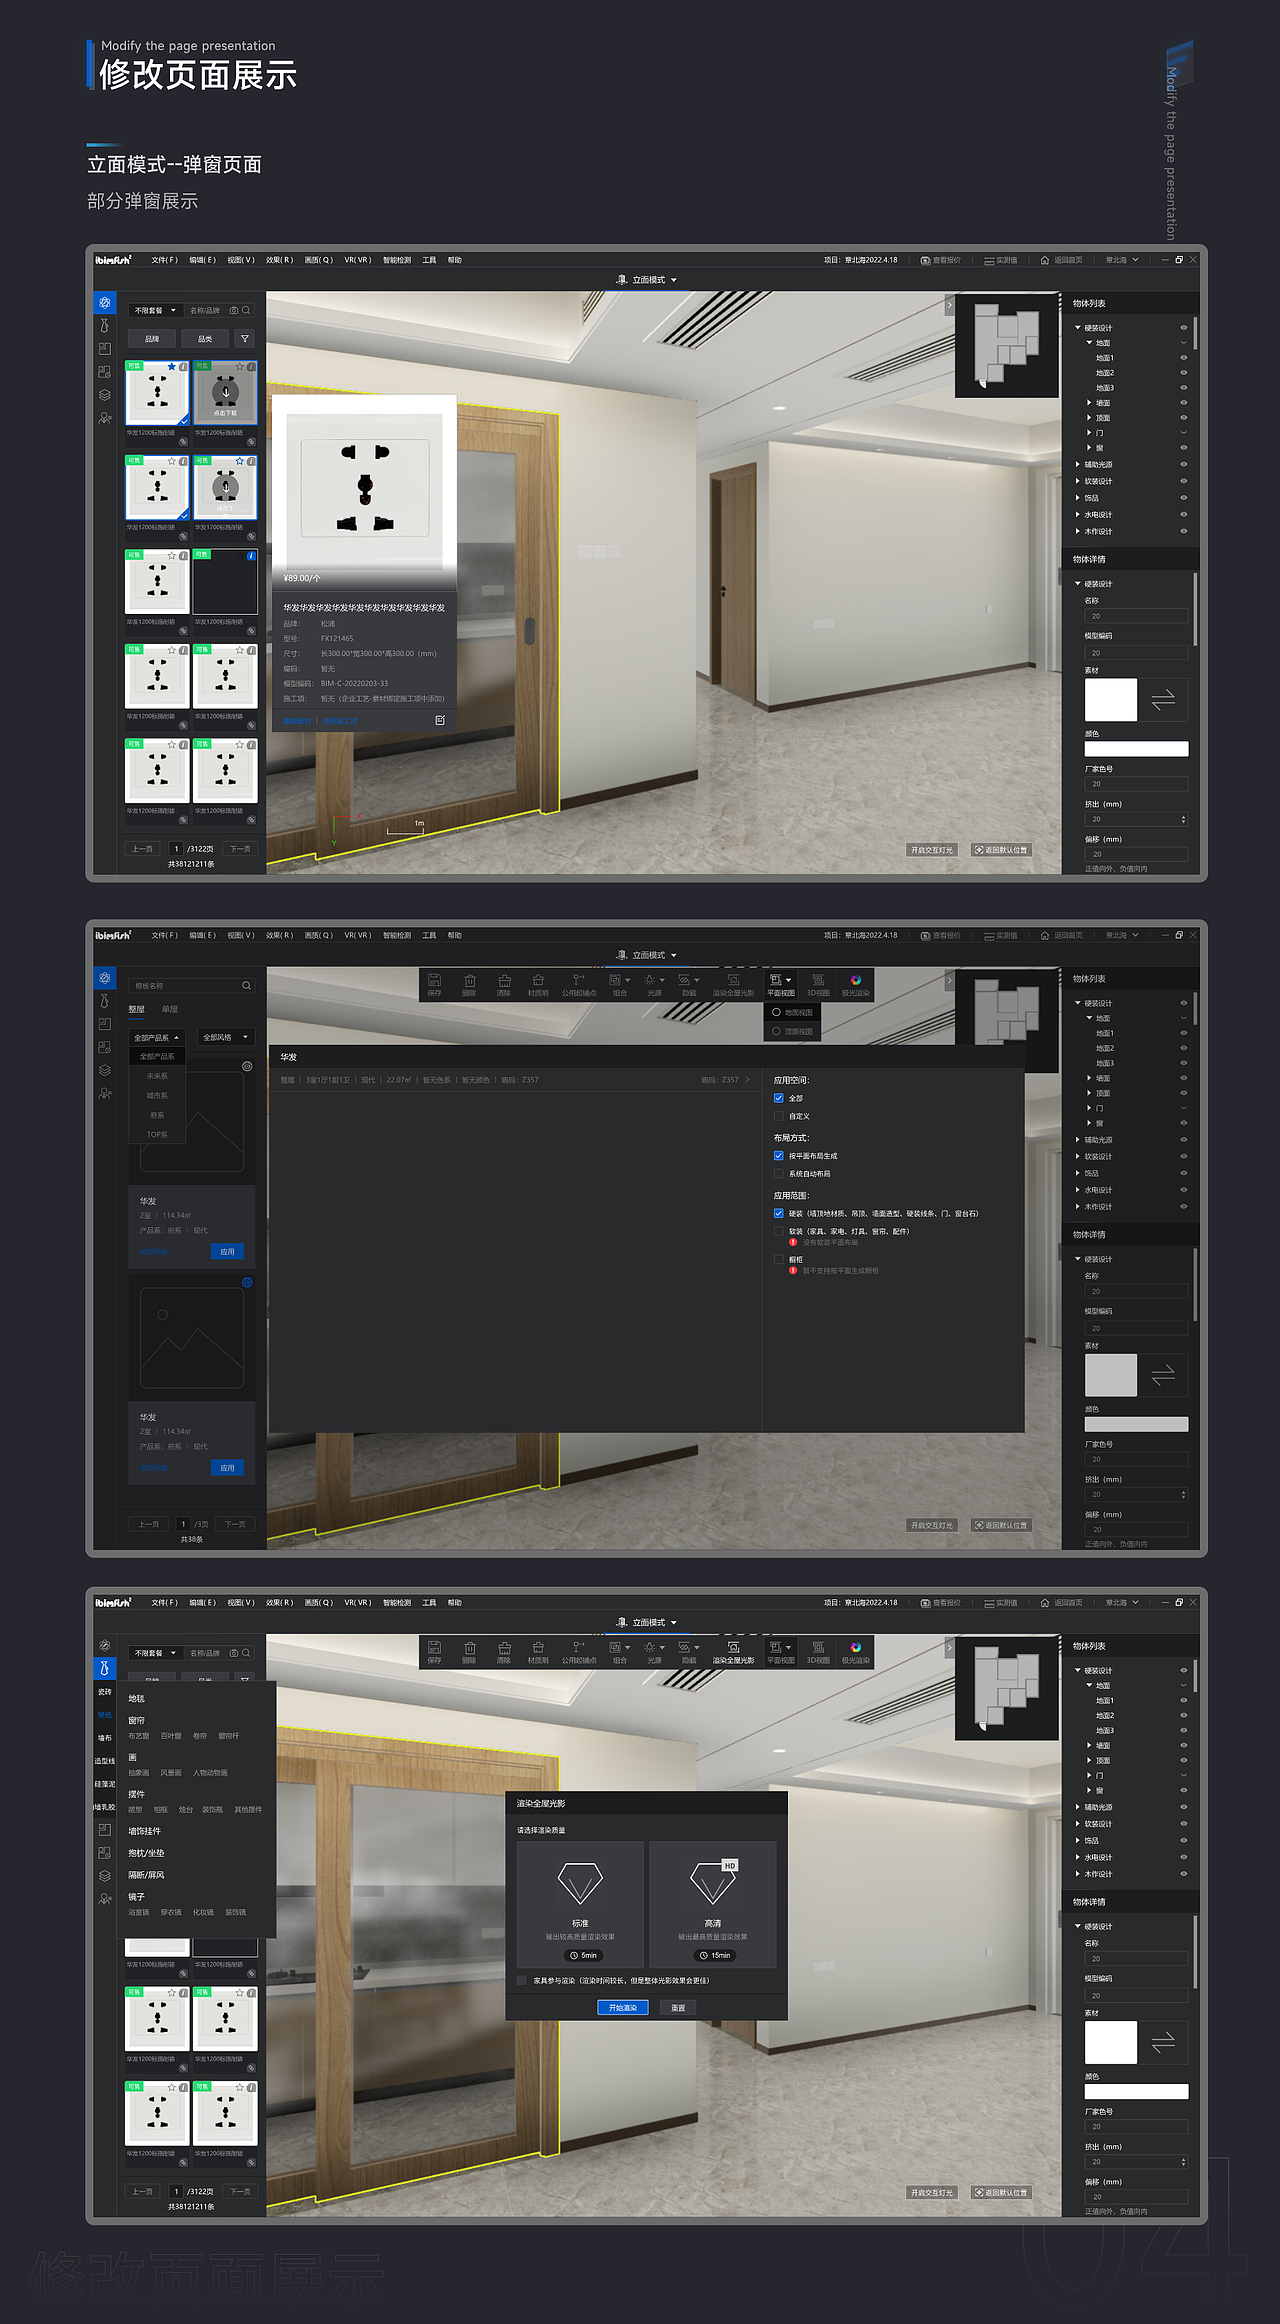Click 极光渲染 color wheel in the template-dialog window toolbar
Screen dimensions: 1280x2324
[x=855, y=985]
